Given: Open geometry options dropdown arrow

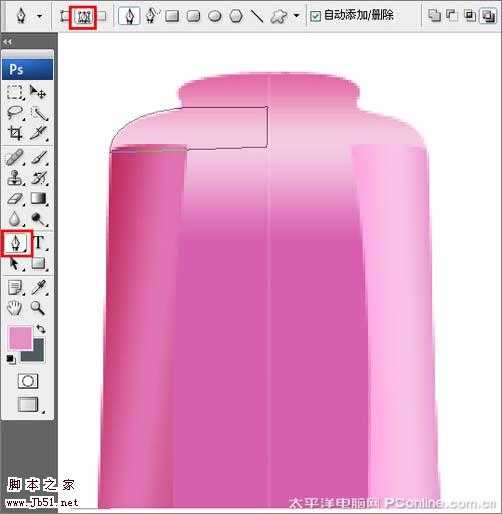Looking at the screenshot, I should tap(296, 15).
